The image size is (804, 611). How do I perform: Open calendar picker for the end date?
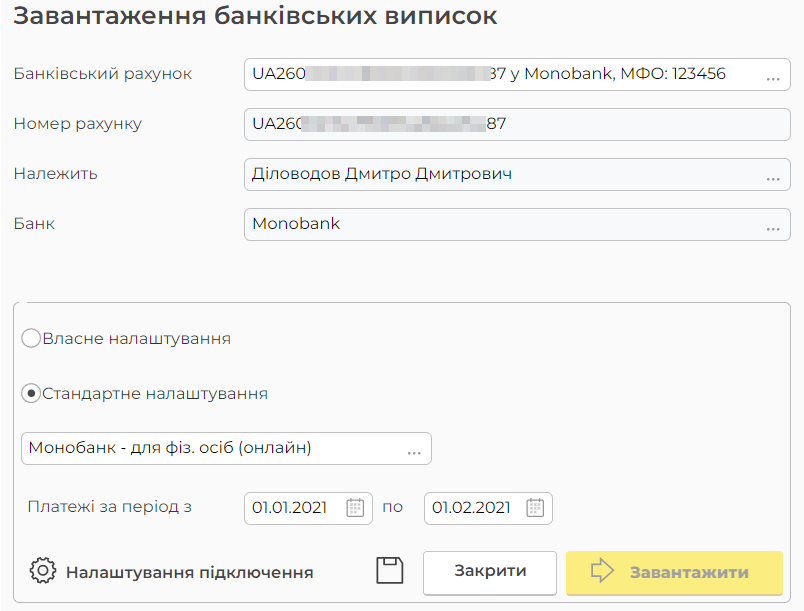(535, 508)
